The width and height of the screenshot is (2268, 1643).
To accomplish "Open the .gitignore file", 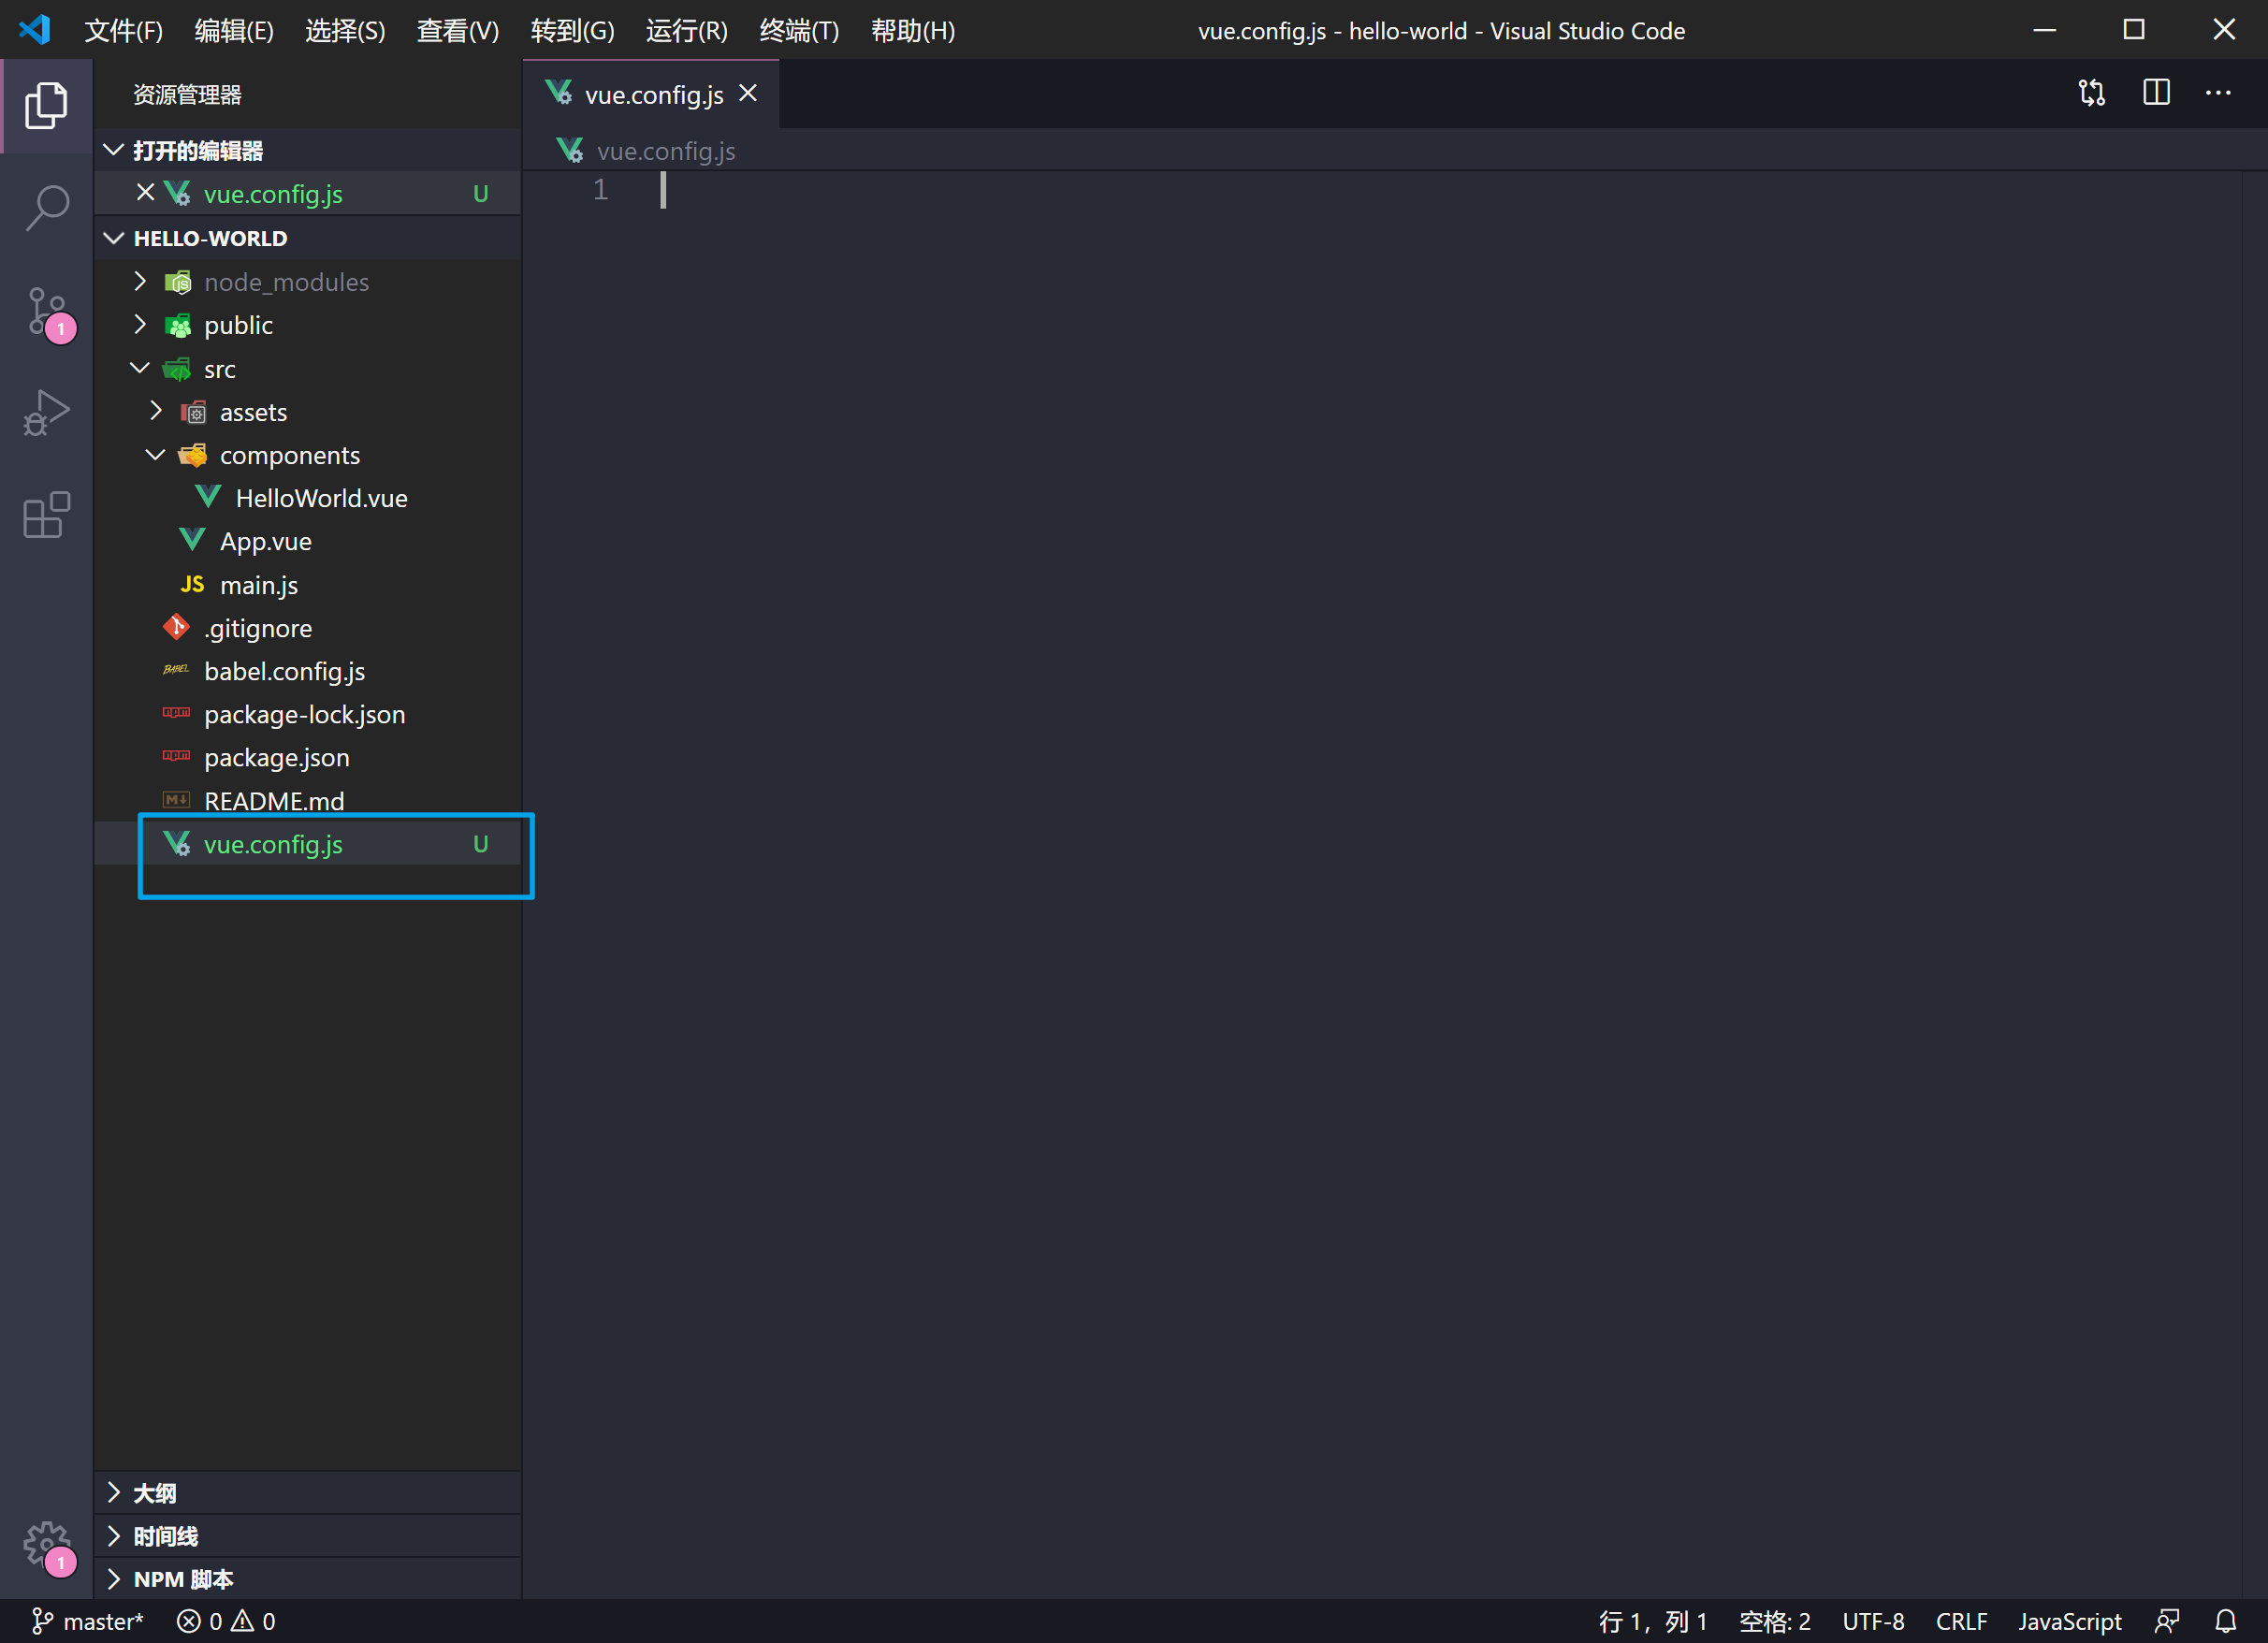I will (x=307, y=628).
